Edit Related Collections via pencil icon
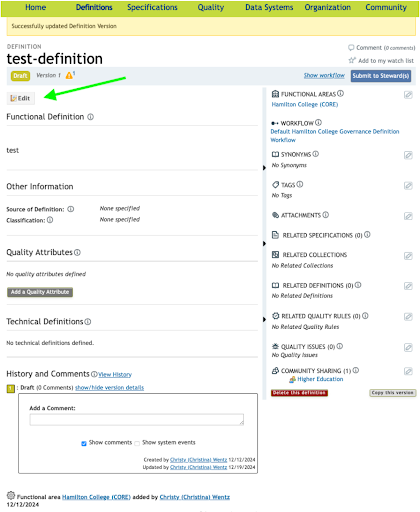This screenshot has height=512, width=420. pos(408,256)
